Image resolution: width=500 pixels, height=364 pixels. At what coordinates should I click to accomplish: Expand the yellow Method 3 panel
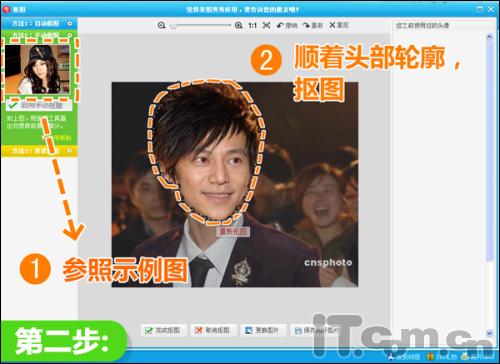(x=39, y=151)
